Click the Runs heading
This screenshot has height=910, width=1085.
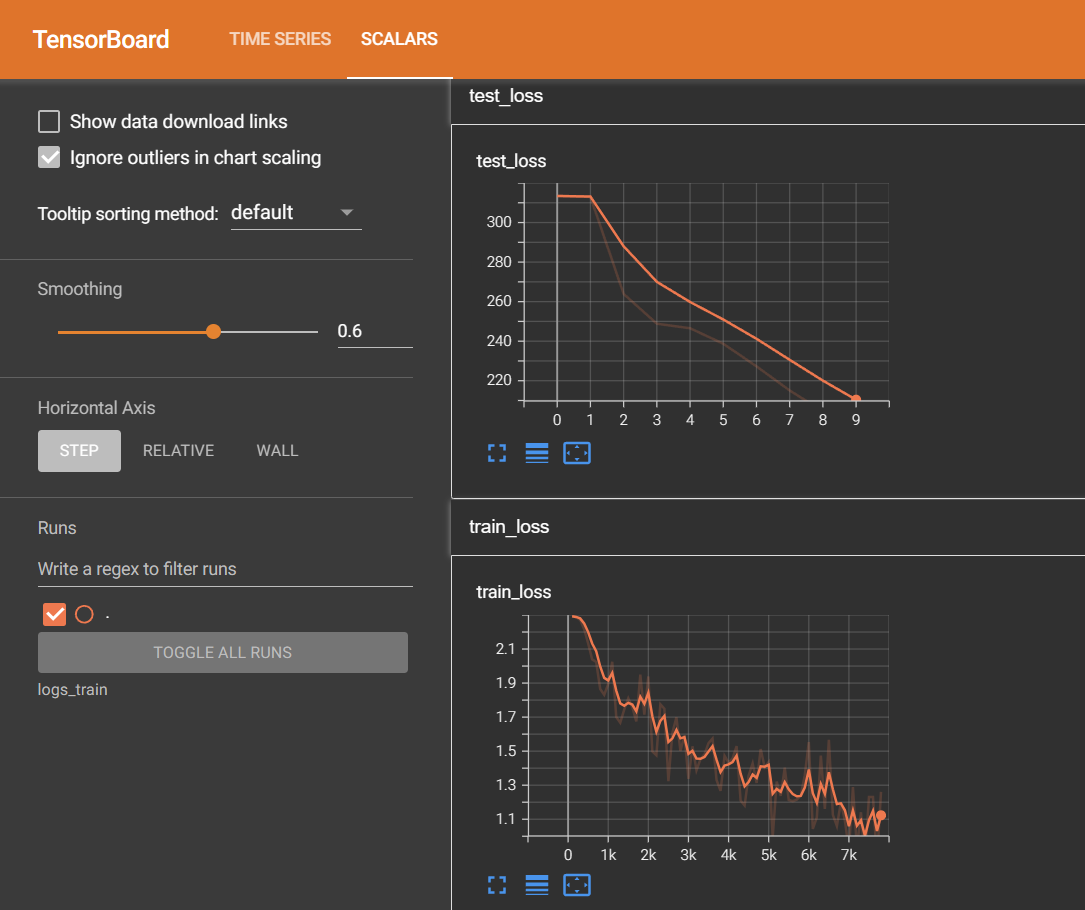point(57,527)
